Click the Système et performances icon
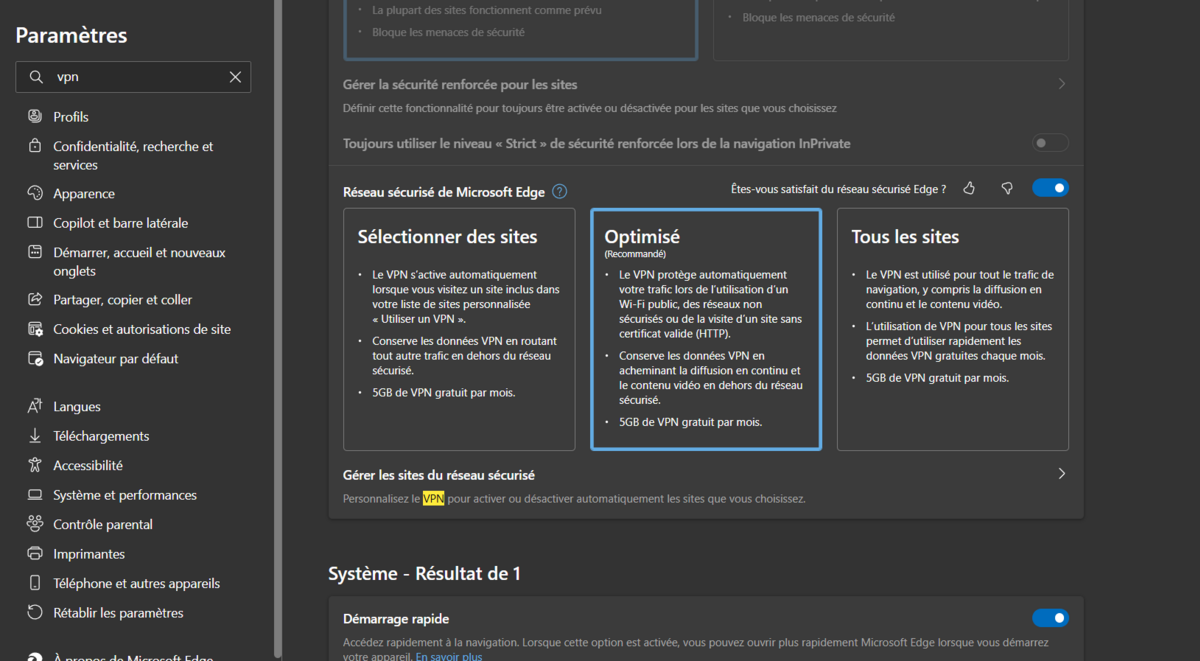1200x661 pixels. [35, 495]
